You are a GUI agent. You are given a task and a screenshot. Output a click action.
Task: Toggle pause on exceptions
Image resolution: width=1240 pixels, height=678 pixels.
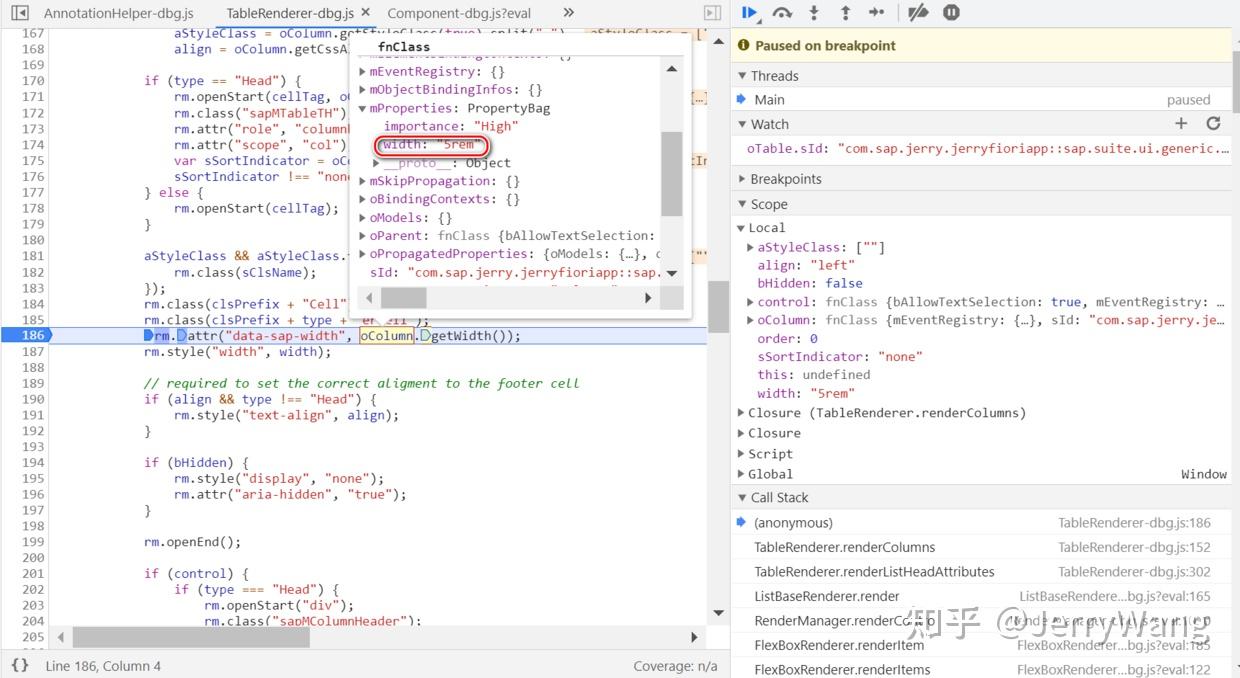pyautogui.click(x=951, y=13)
